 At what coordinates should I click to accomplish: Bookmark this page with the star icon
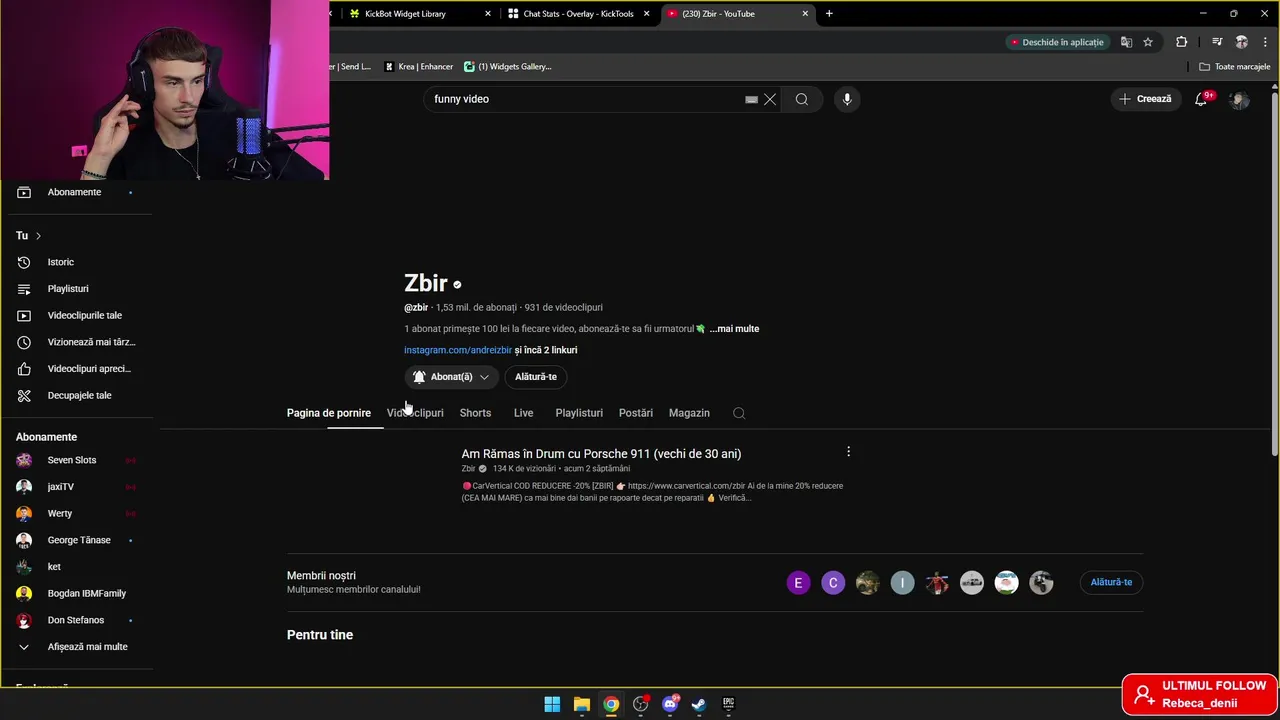click(1148, 42)
